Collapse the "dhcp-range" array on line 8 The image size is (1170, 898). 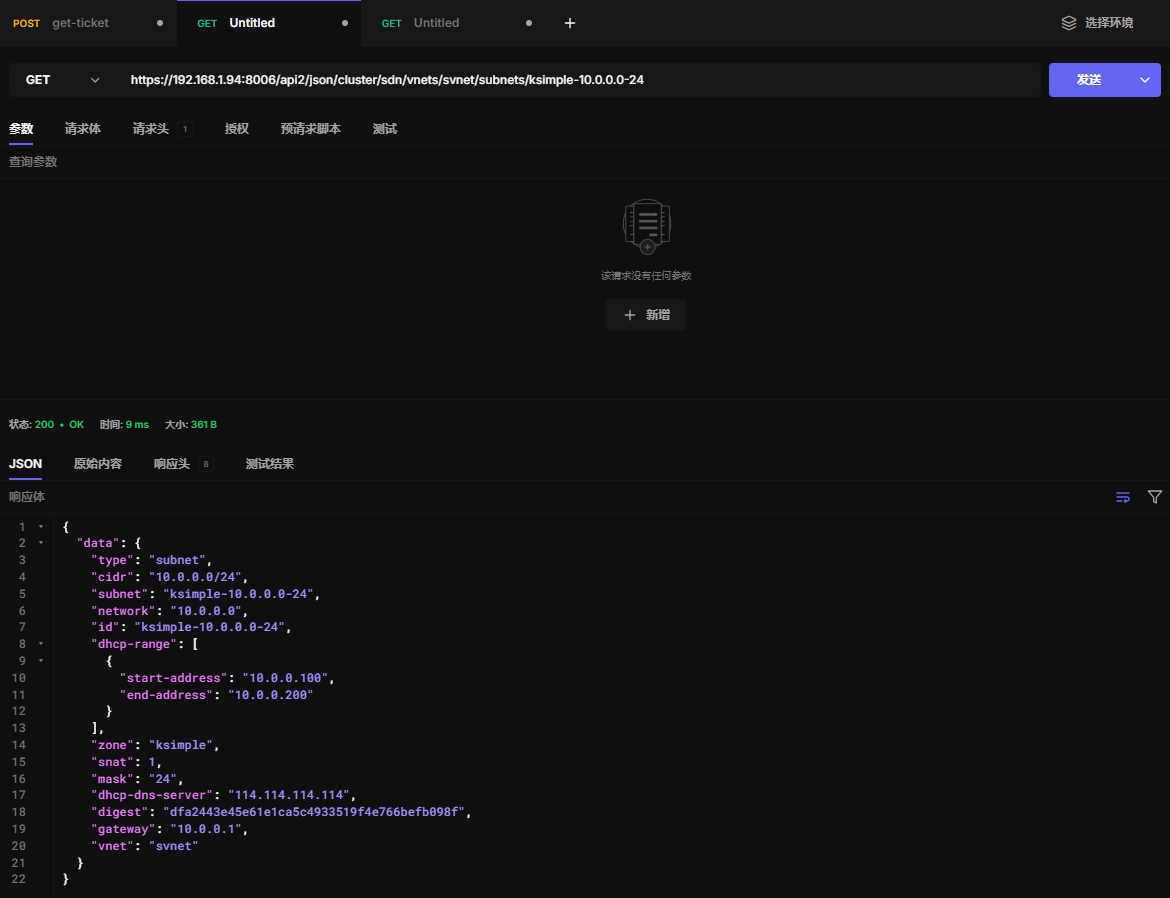point(41,645)
